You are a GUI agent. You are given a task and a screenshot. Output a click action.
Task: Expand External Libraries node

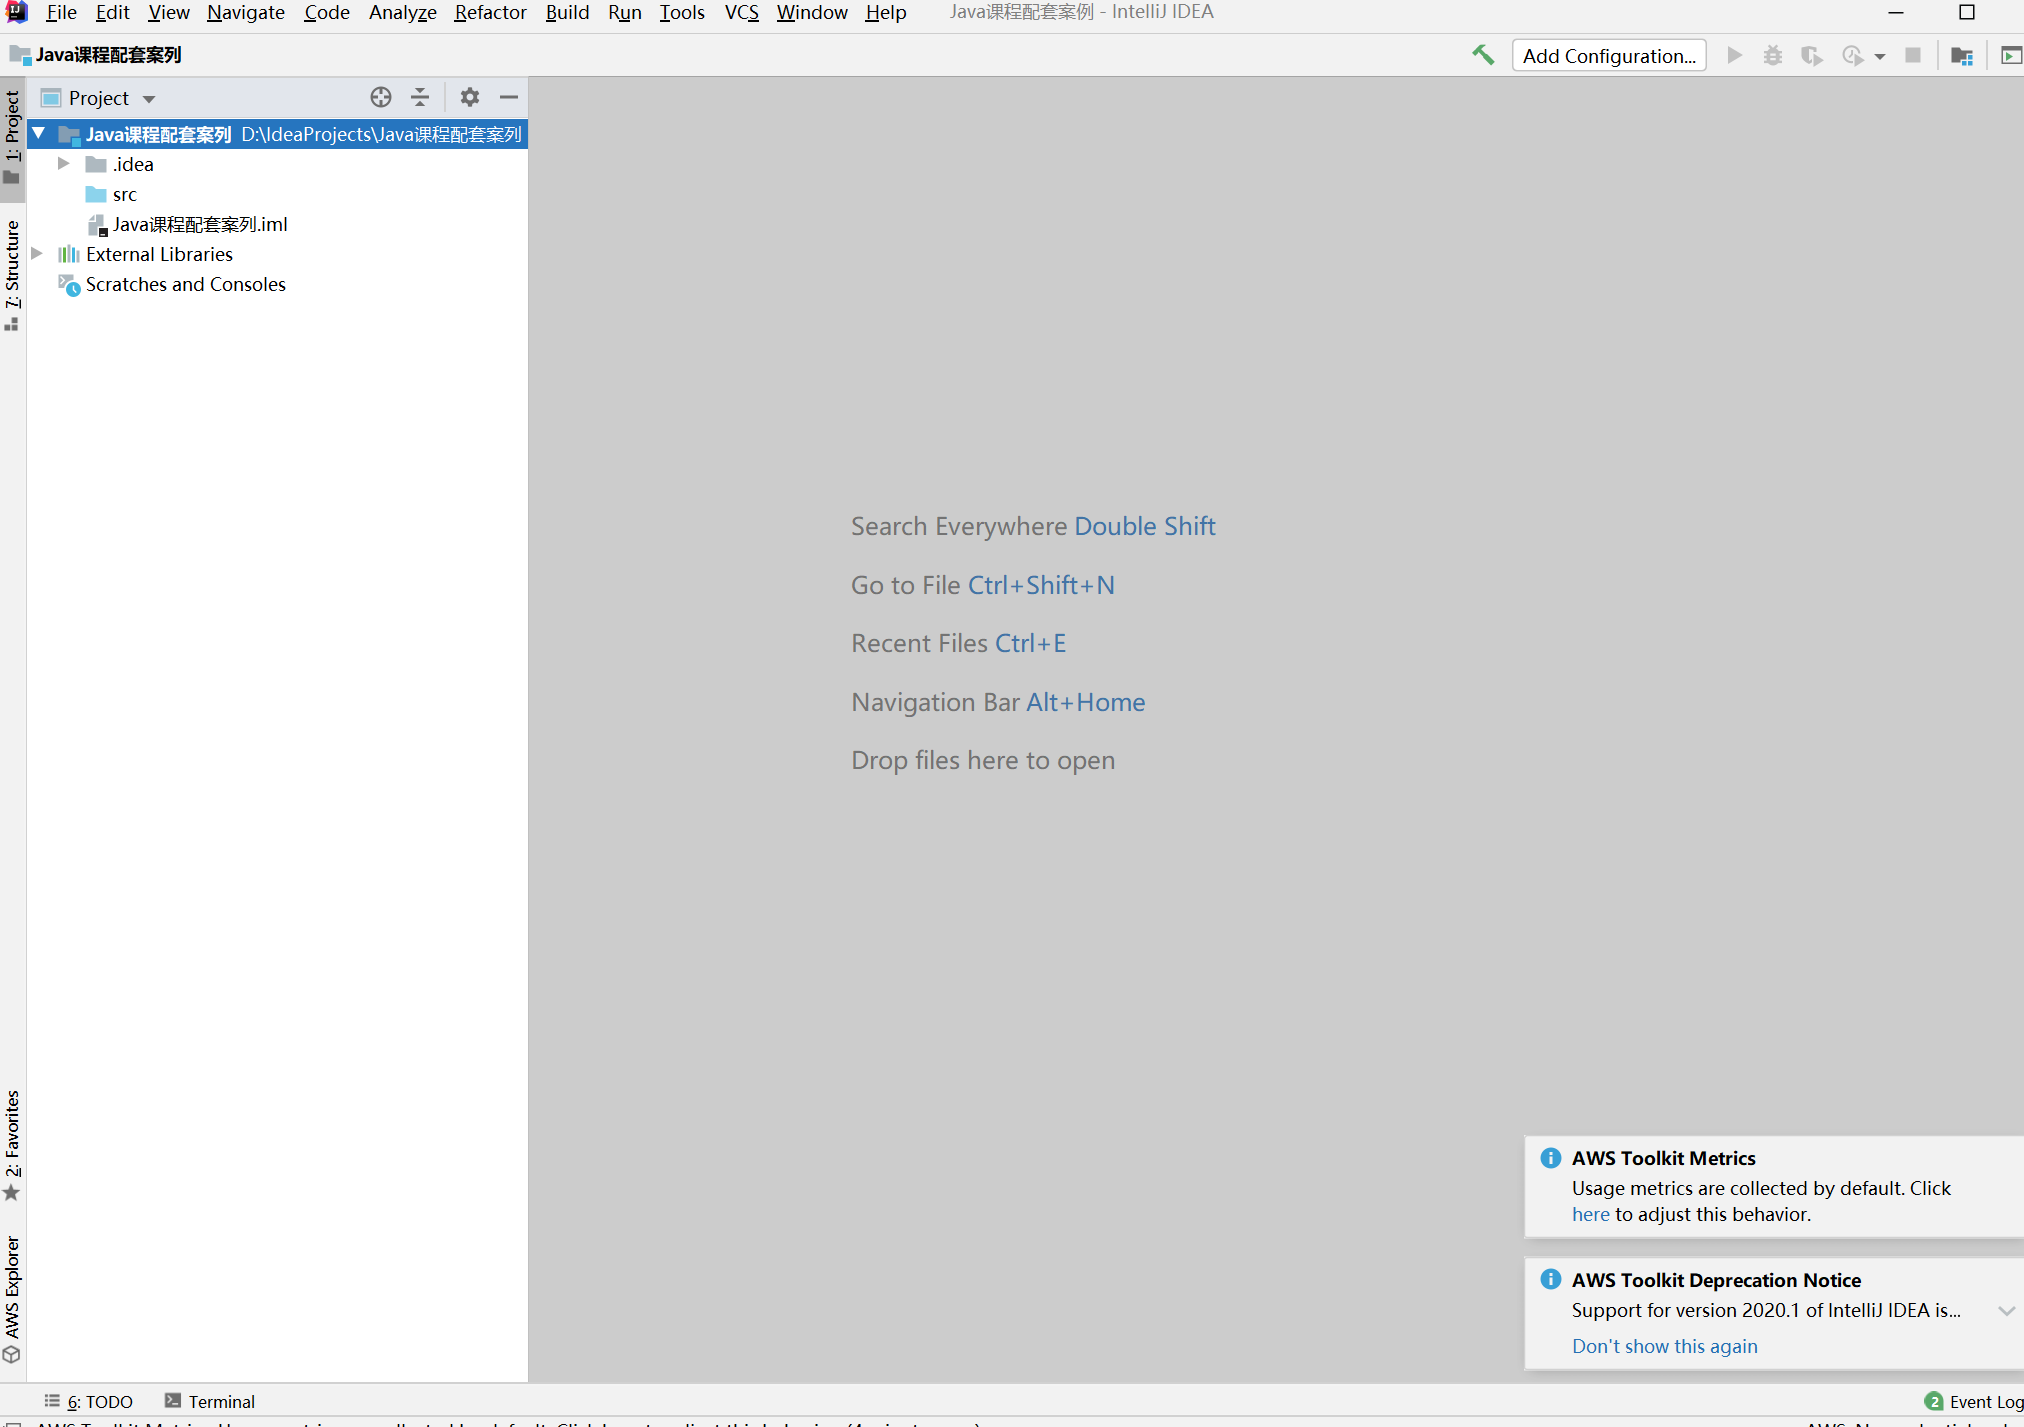37,254
